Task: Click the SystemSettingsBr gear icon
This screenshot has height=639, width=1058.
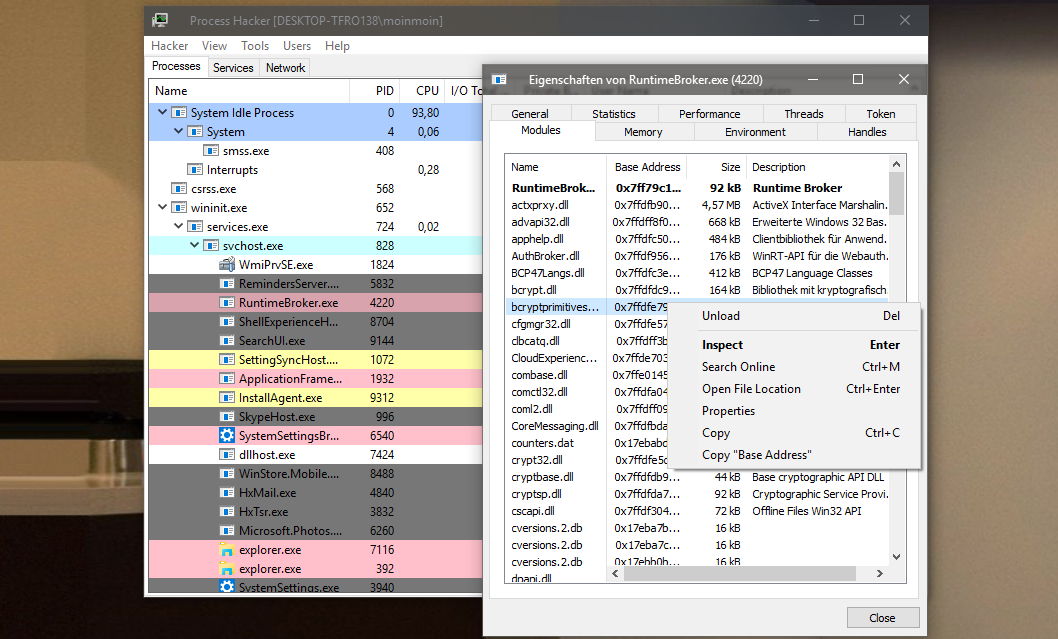Action: [227, 435]
